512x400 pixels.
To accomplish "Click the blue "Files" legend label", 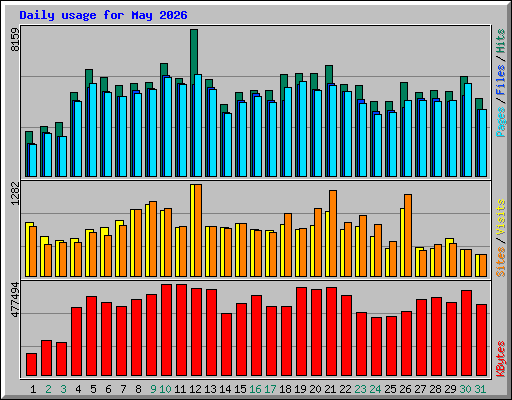I will [x=500, y=80].
